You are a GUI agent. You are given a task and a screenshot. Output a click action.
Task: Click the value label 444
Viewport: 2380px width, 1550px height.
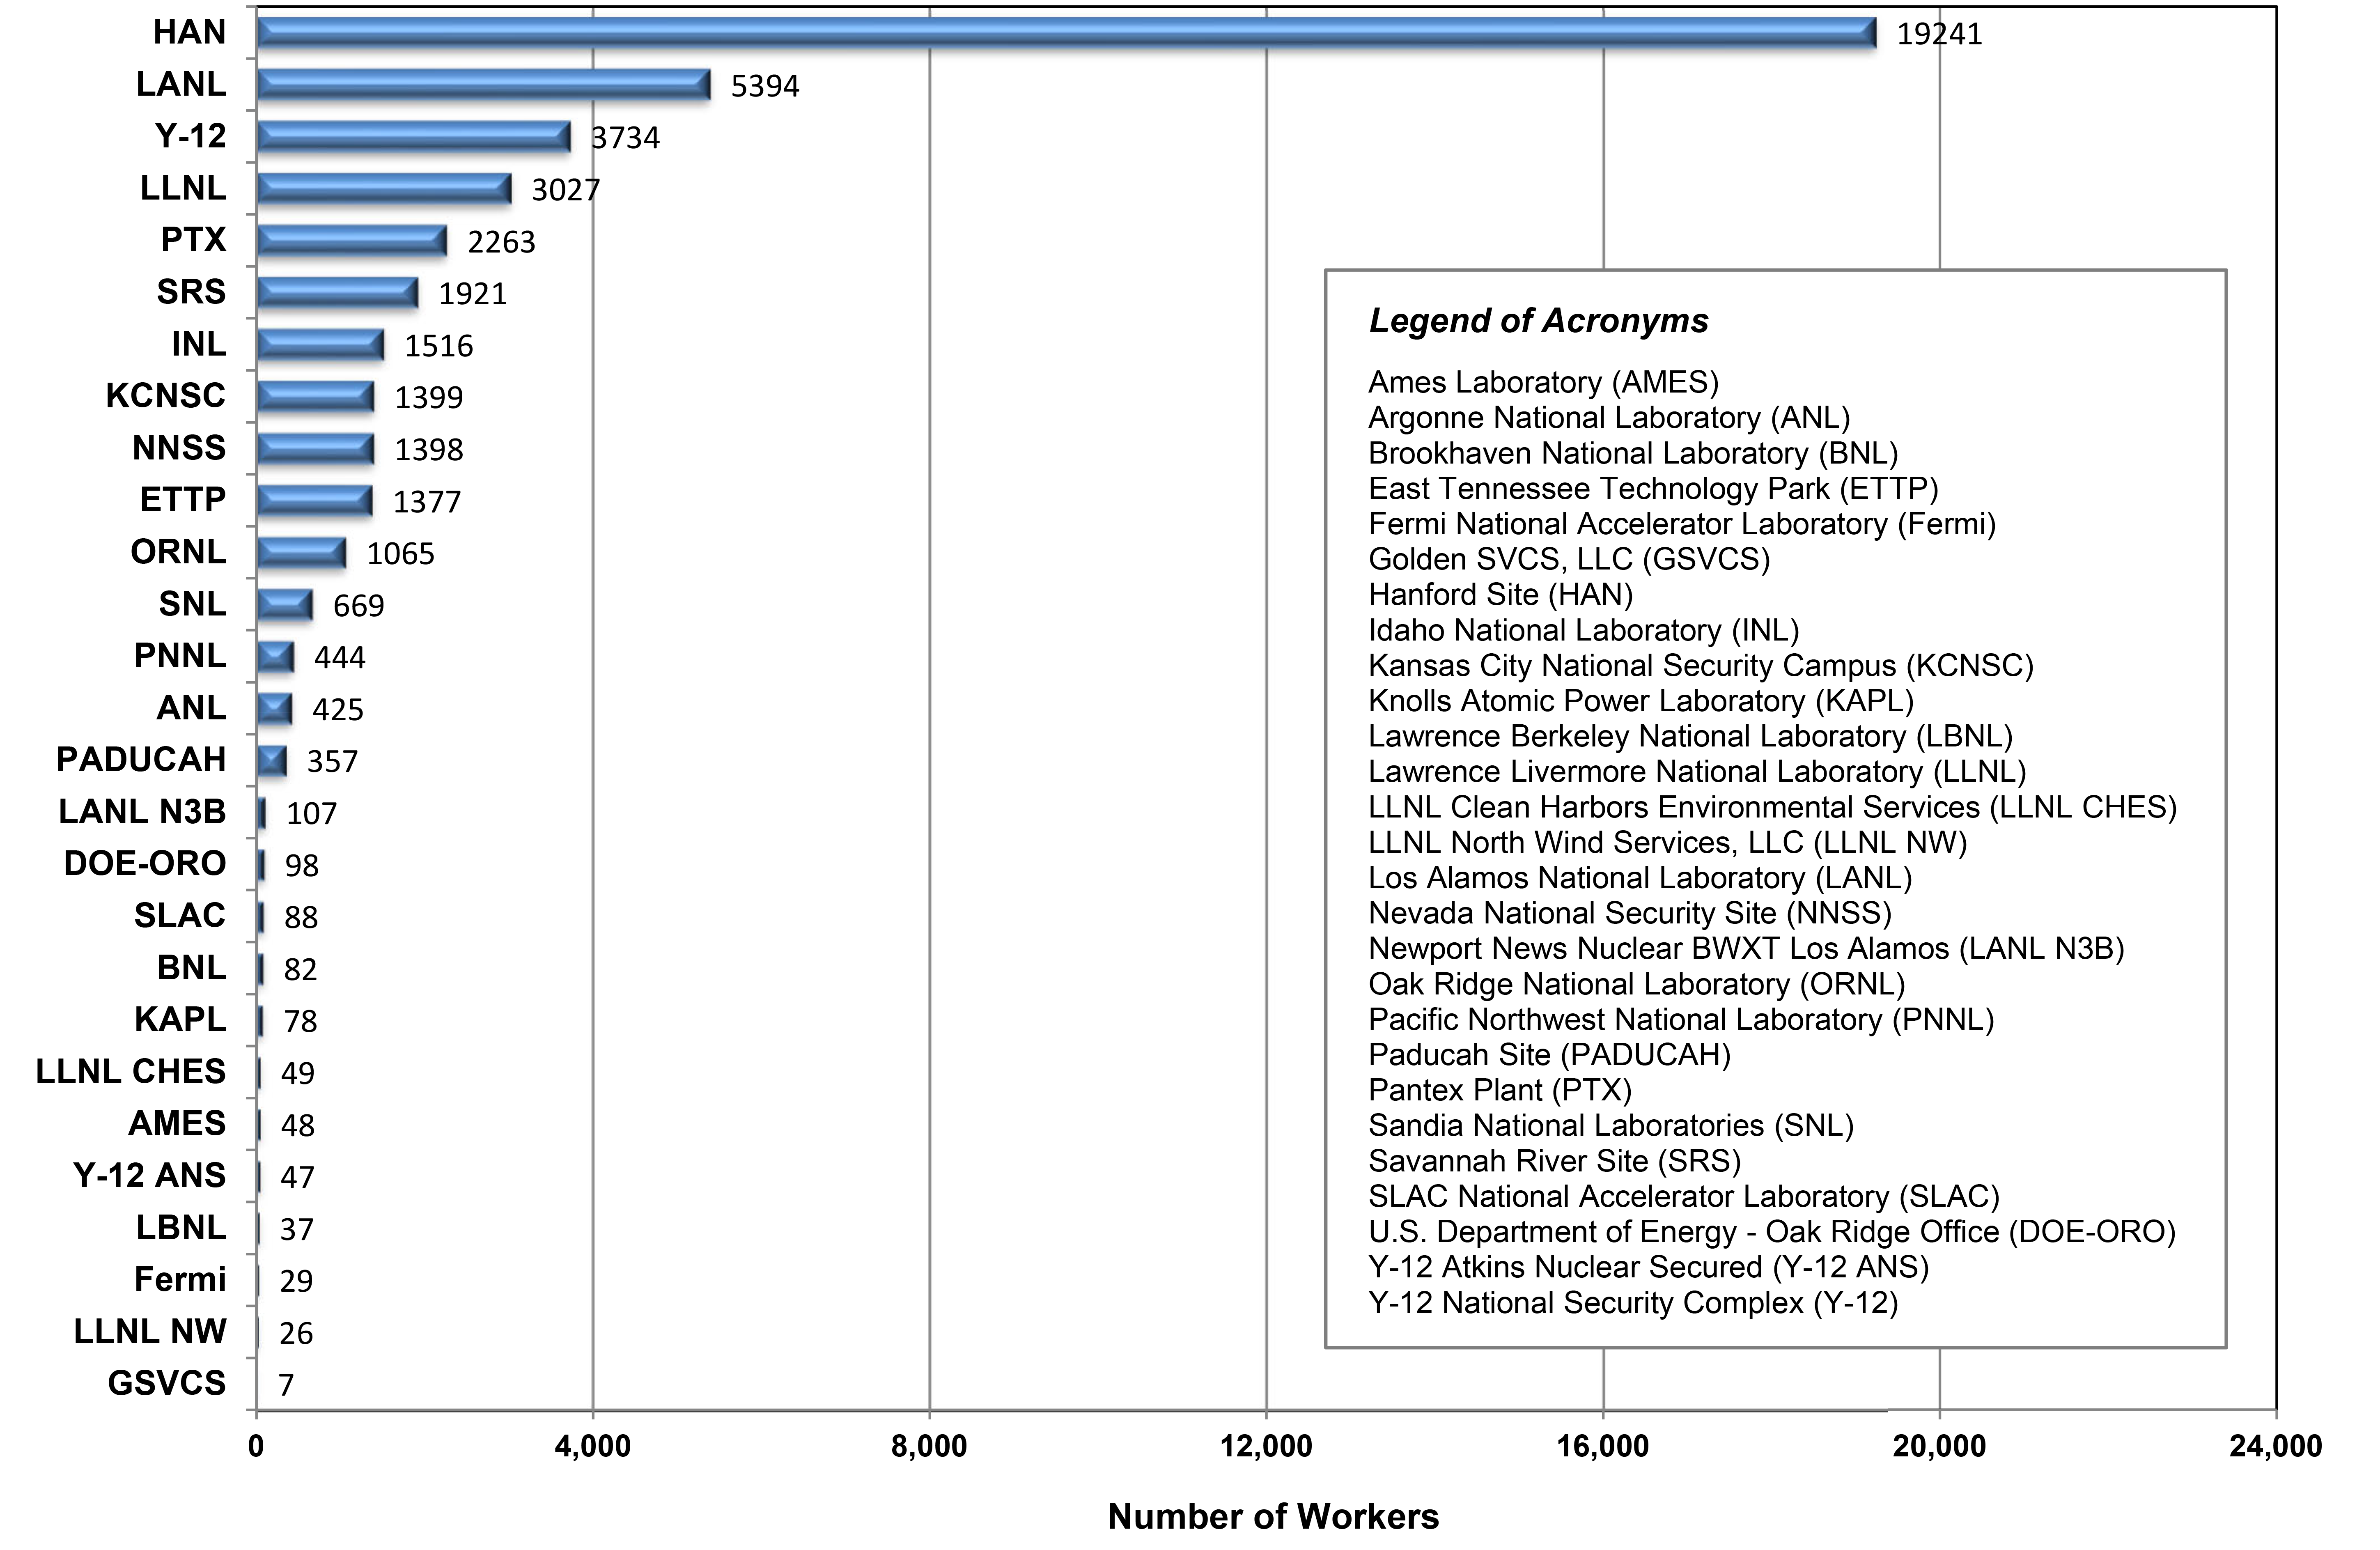[340, 658]
